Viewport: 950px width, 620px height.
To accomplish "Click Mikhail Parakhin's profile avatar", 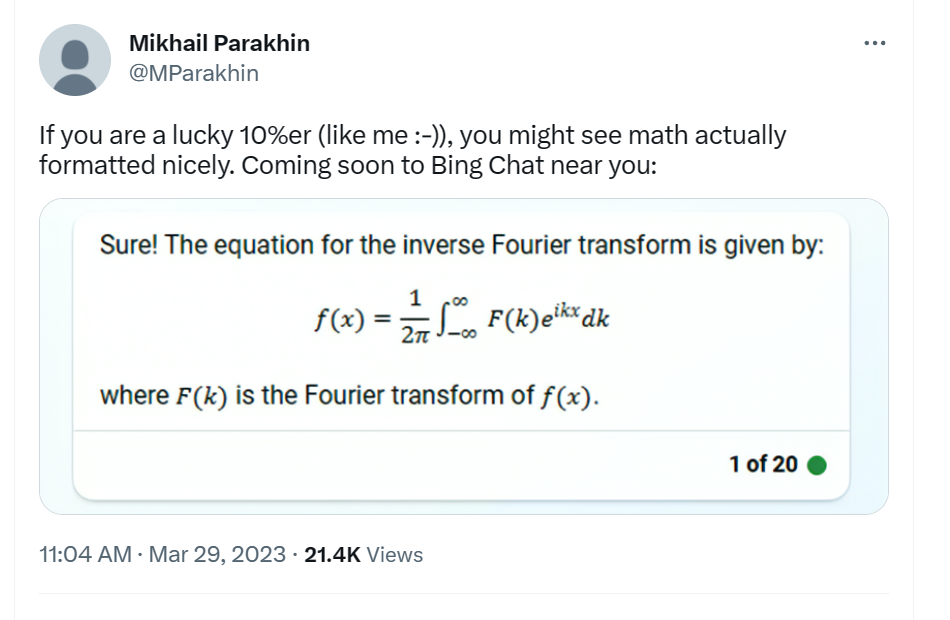I will (x=75, y=60).
